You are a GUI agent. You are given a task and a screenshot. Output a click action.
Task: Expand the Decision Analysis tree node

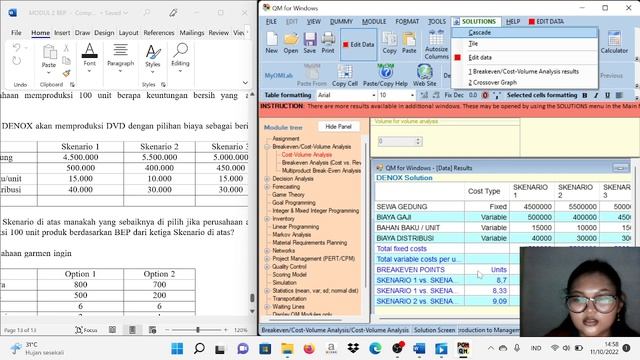click(267, 179)
